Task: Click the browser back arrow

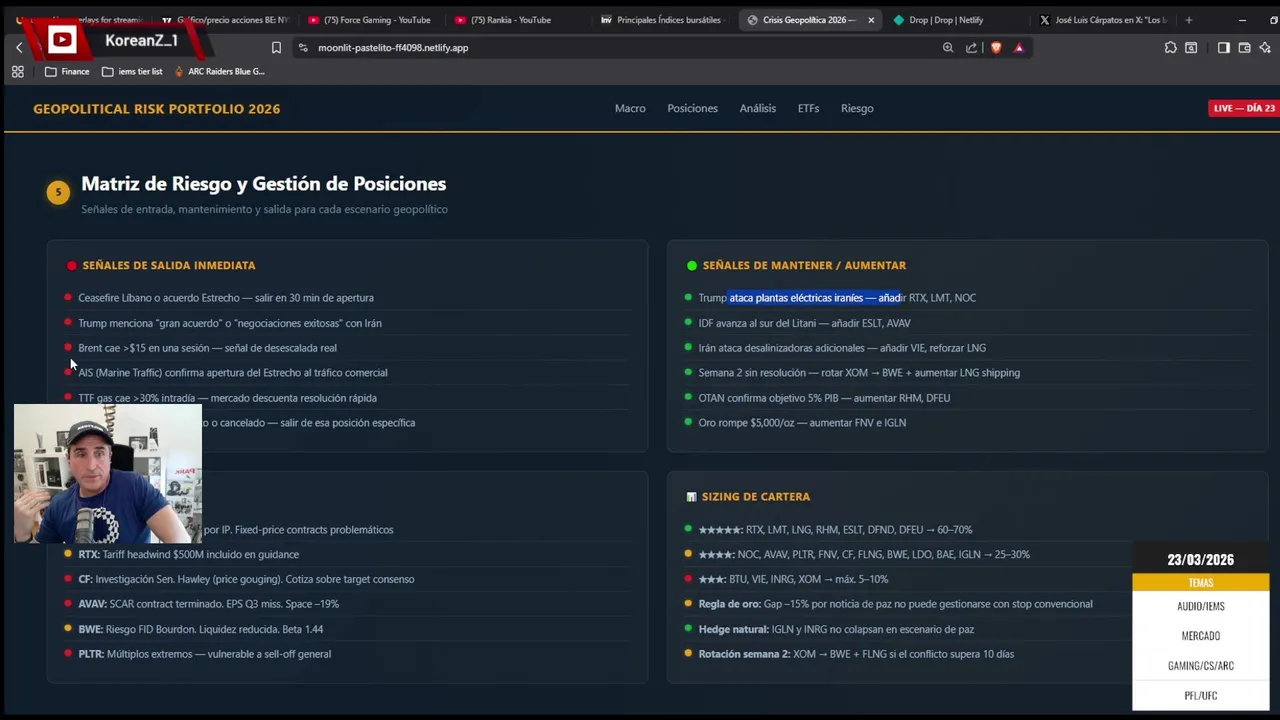Action: pyautogui.click(x=18, y=47)
